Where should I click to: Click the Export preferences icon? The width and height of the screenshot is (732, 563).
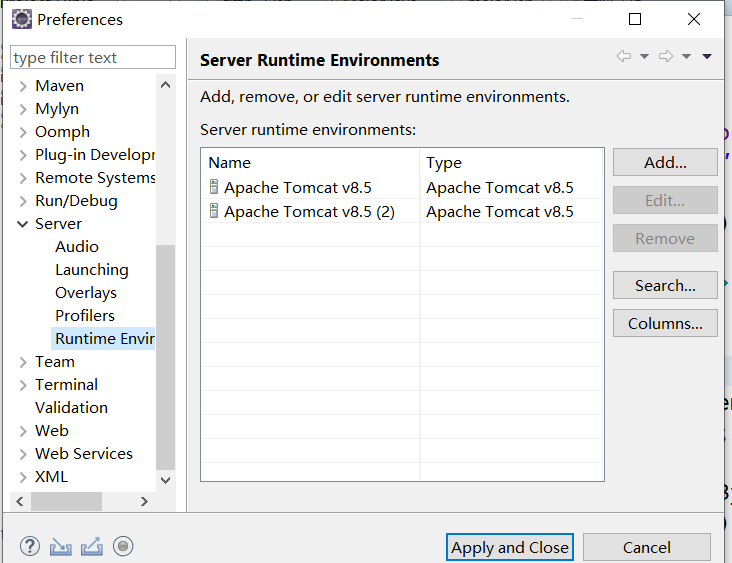pyautogui.click(x=92, y=546)
